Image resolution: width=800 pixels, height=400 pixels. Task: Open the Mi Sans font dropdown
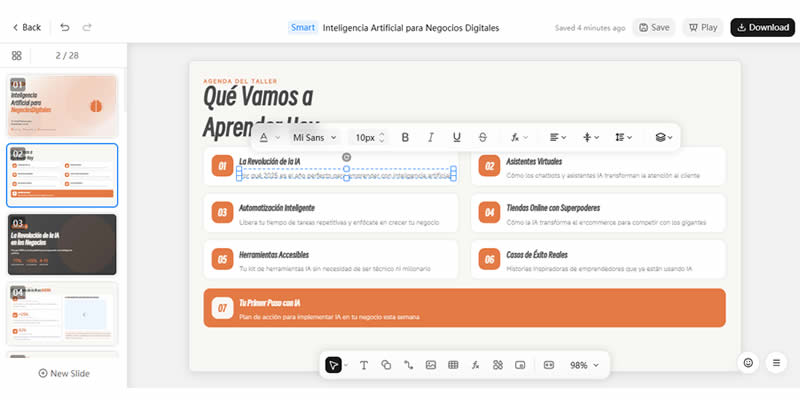314,137
